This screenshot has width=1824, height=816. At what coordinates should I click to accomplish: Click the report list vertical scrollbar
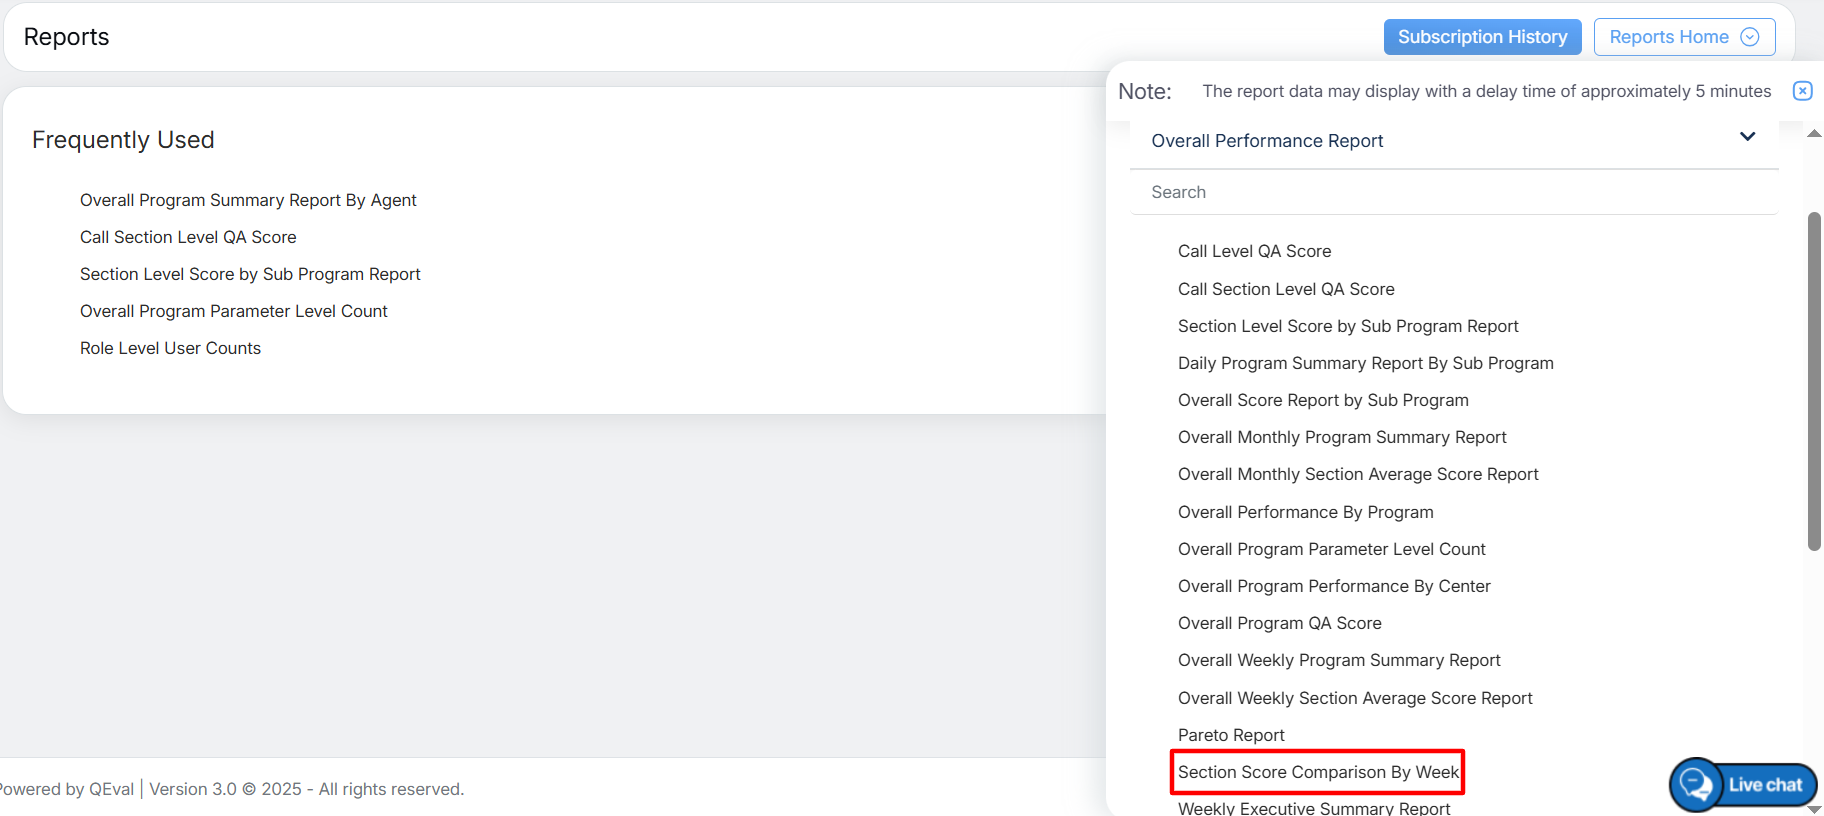pyautogui.click(x=1814, y=380)
